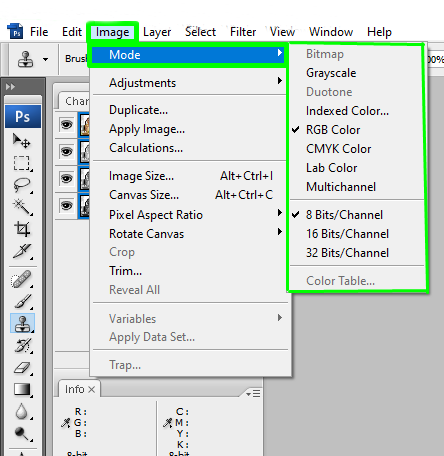Select the Move tool

(22, 141)
